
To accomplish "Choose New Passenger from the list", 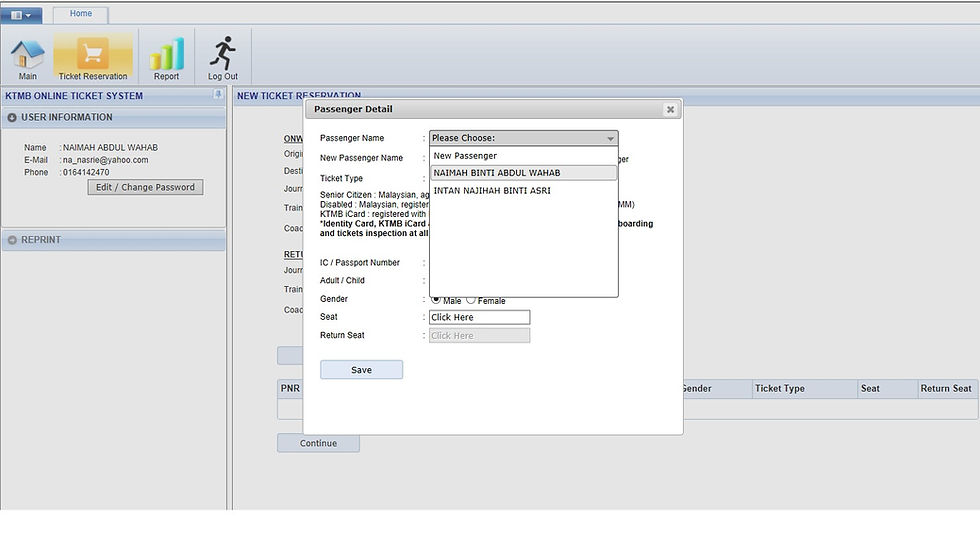I will tap(524, 156).
